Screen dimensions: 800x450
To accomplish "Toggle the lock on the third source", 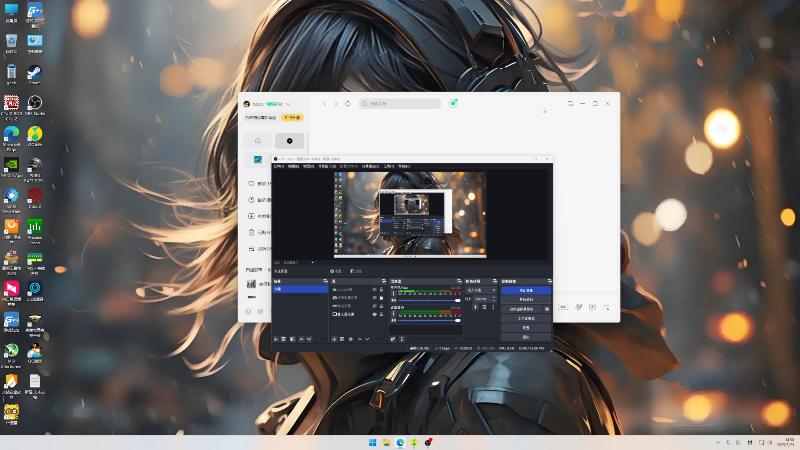I will coord(381,306).
